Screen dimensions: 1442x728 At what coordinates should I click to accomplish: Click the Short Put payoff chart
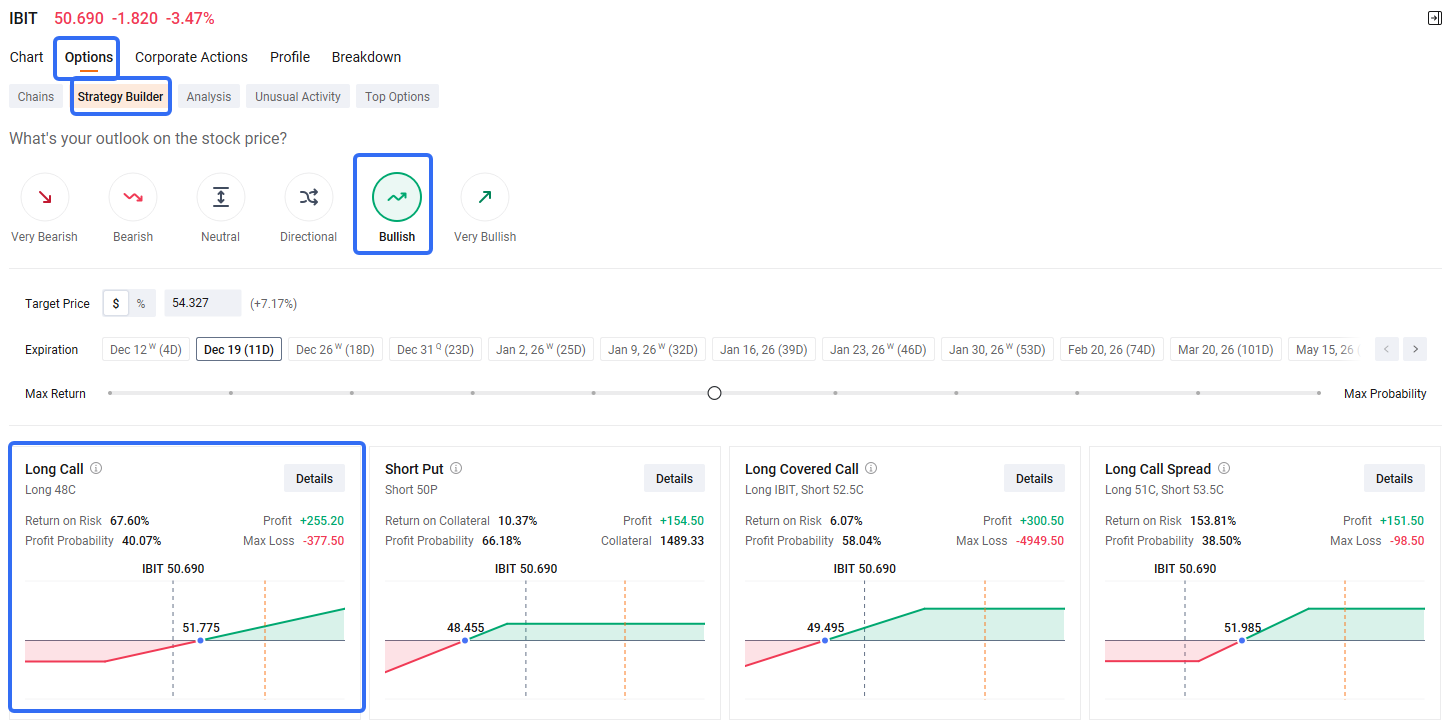coord(545,638)
